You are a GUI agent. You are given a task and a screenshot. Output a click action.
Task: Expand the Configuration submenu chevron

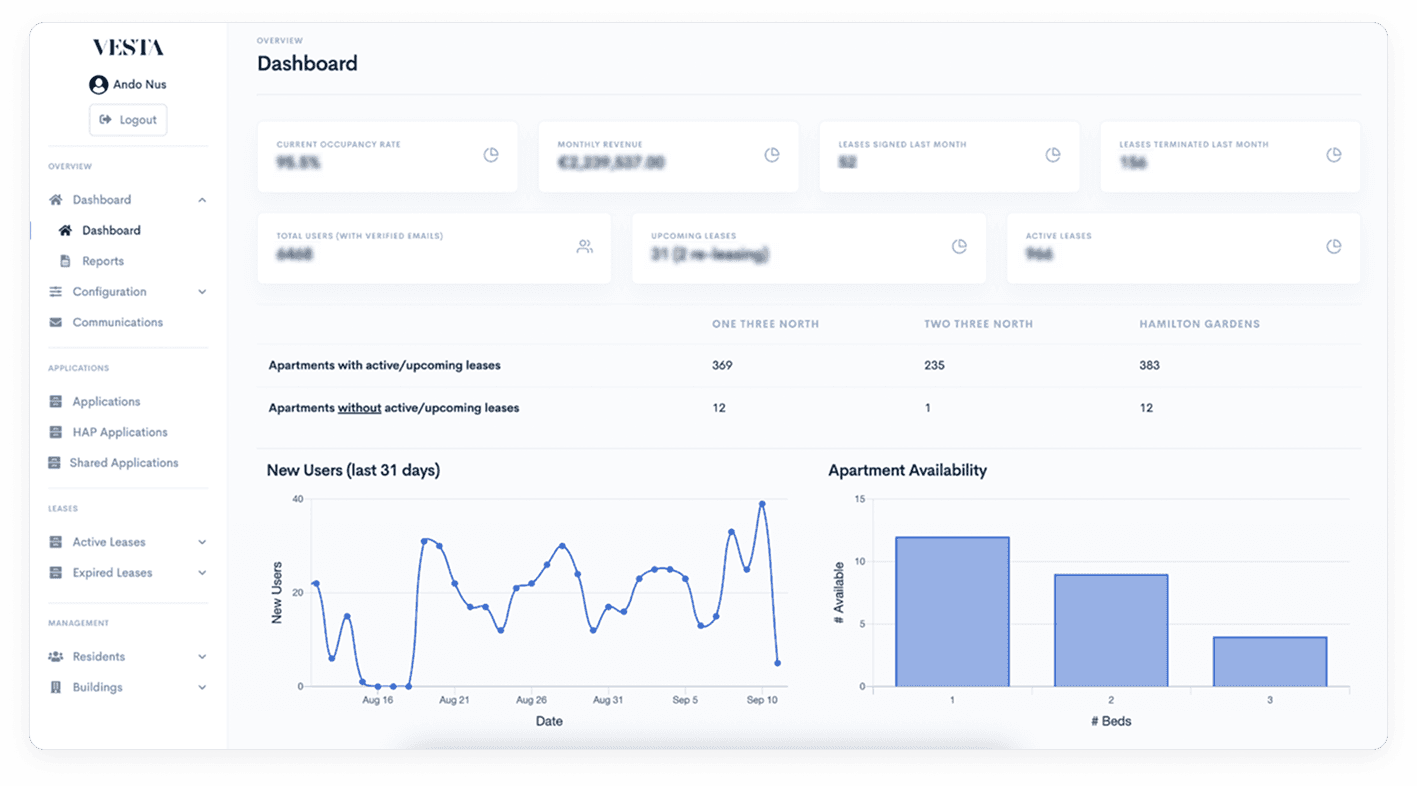coord(202,292)
